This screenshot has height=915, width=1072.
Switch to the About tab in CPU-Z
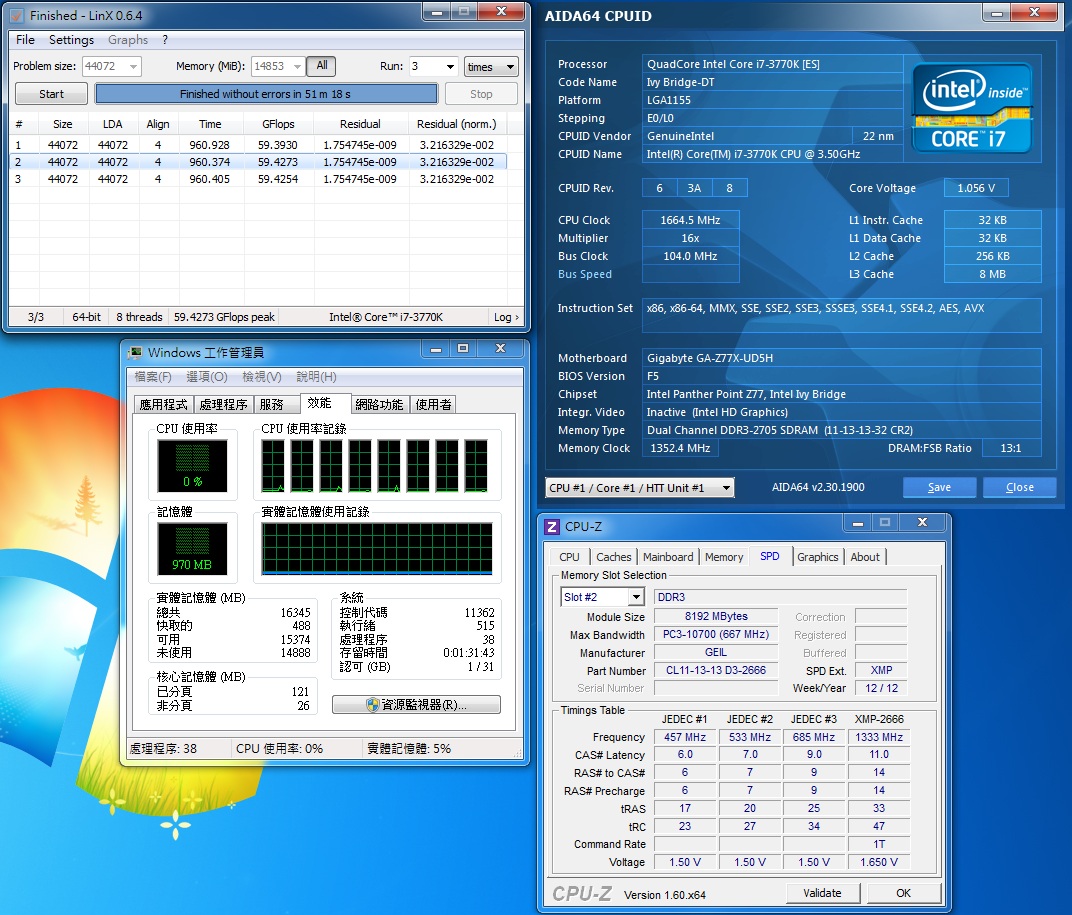click(x=865, y=557)
